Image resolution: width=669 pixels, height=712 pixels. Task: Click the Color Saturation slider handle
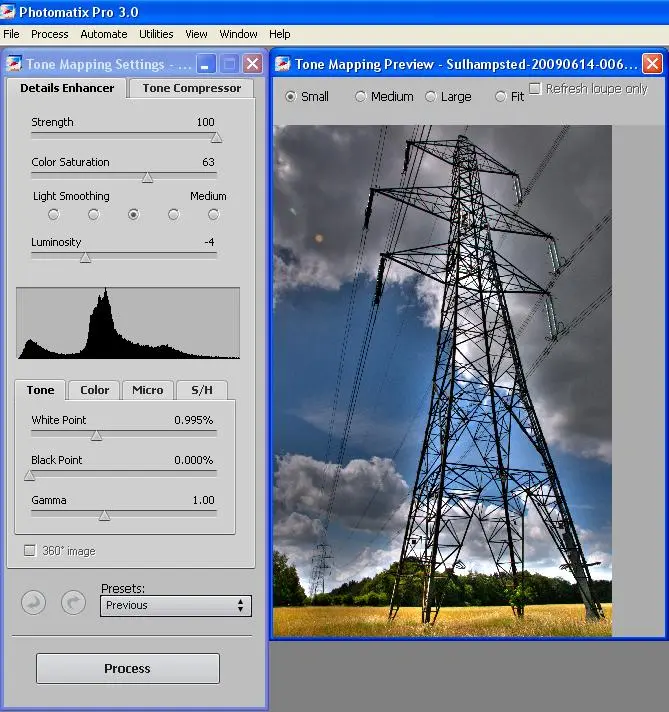pyautogui.click(x=147, y=177)
